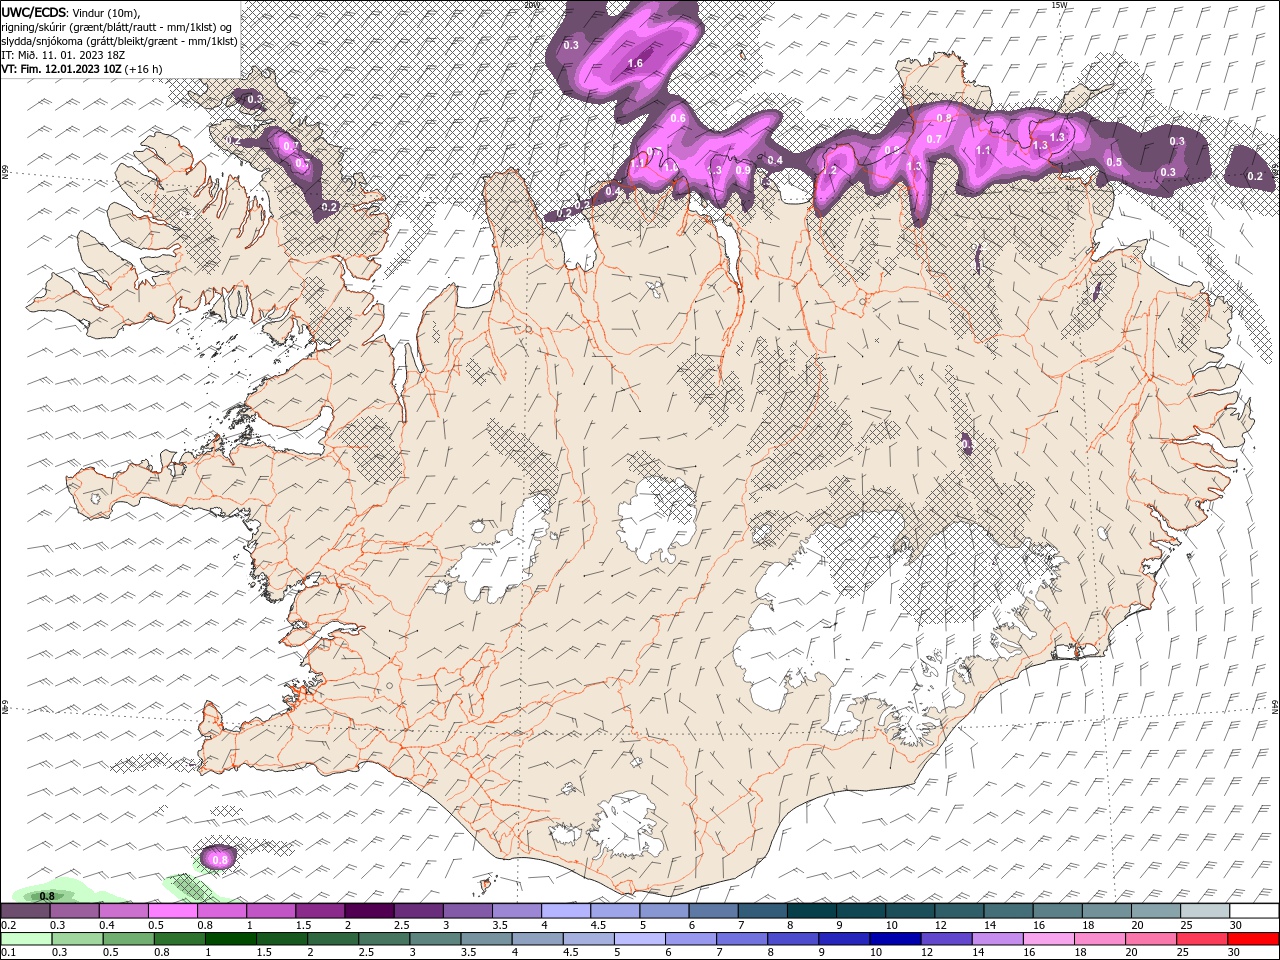Pick snow legend white swatch after 30
The height and width of the screenshot is (960, 1280).
(x=1254, y=911)
